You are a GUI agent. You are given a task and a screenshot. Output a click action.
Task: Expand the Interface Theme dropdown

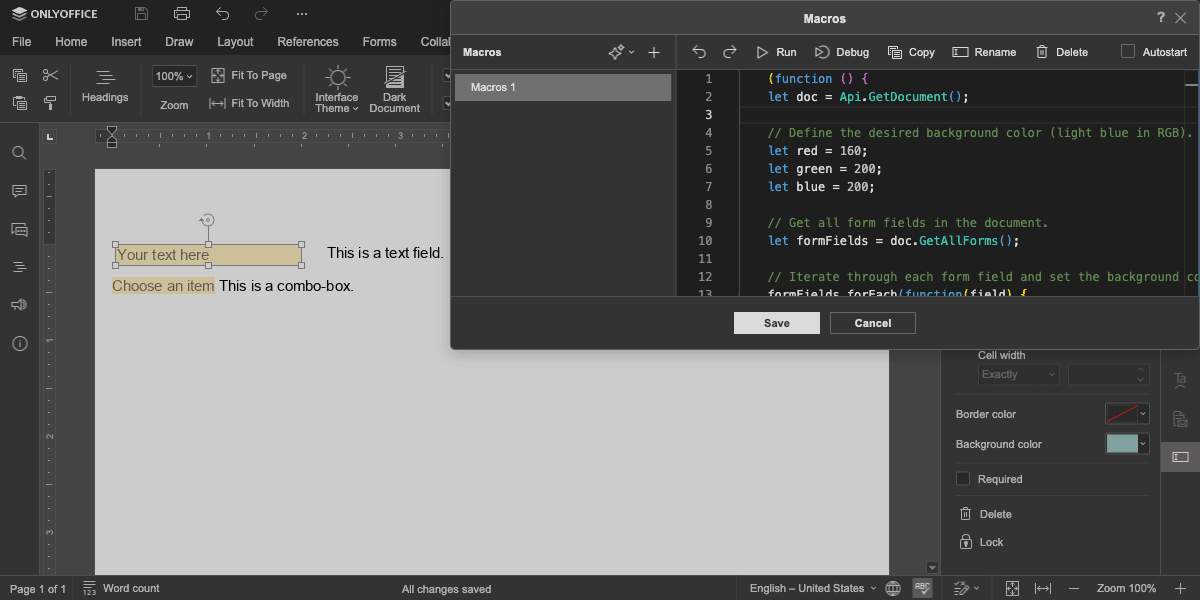coord(337,90)
